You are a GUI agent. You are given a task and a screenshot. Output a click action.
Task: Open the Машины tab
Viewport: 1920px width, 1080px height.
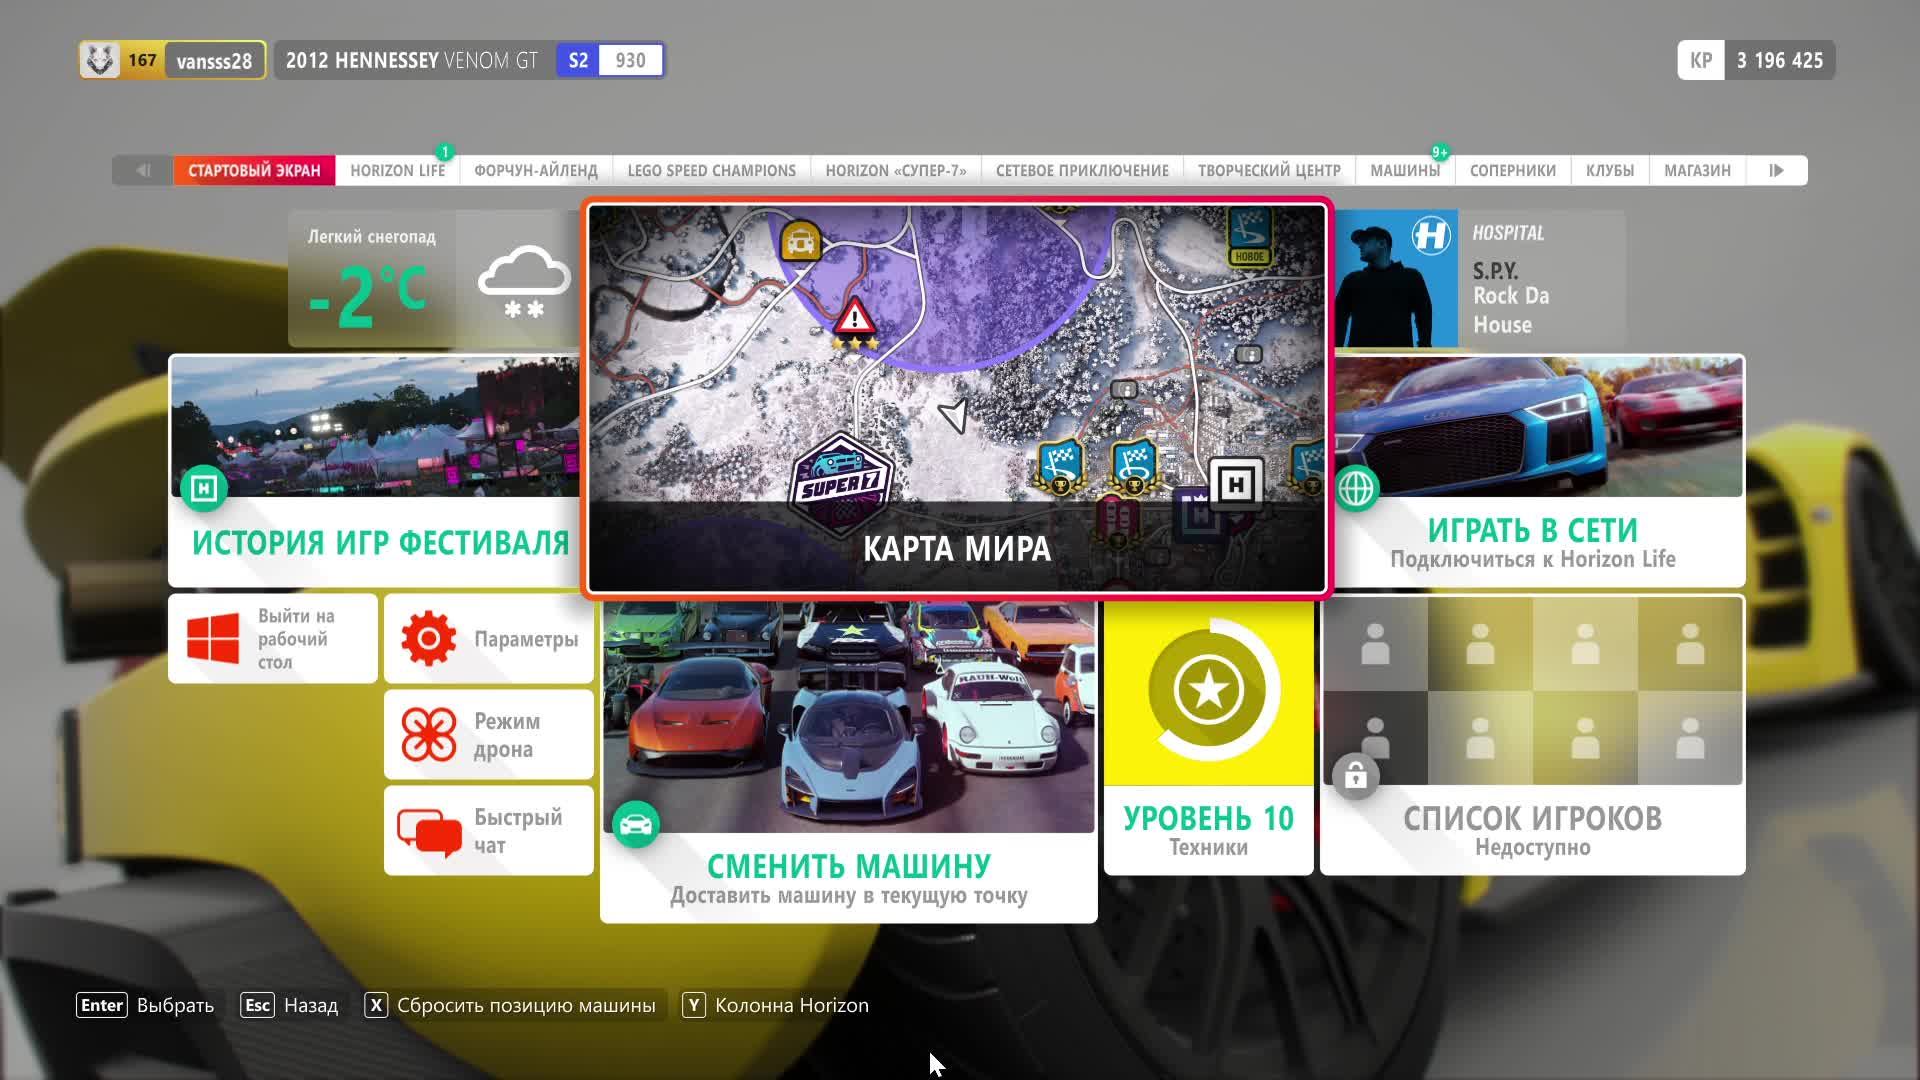pos(1405,170)
